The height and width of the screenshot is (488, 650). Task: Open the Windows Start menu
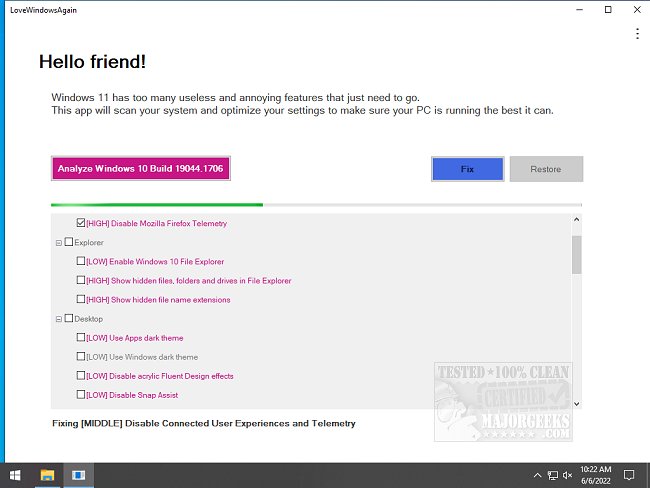15,475
